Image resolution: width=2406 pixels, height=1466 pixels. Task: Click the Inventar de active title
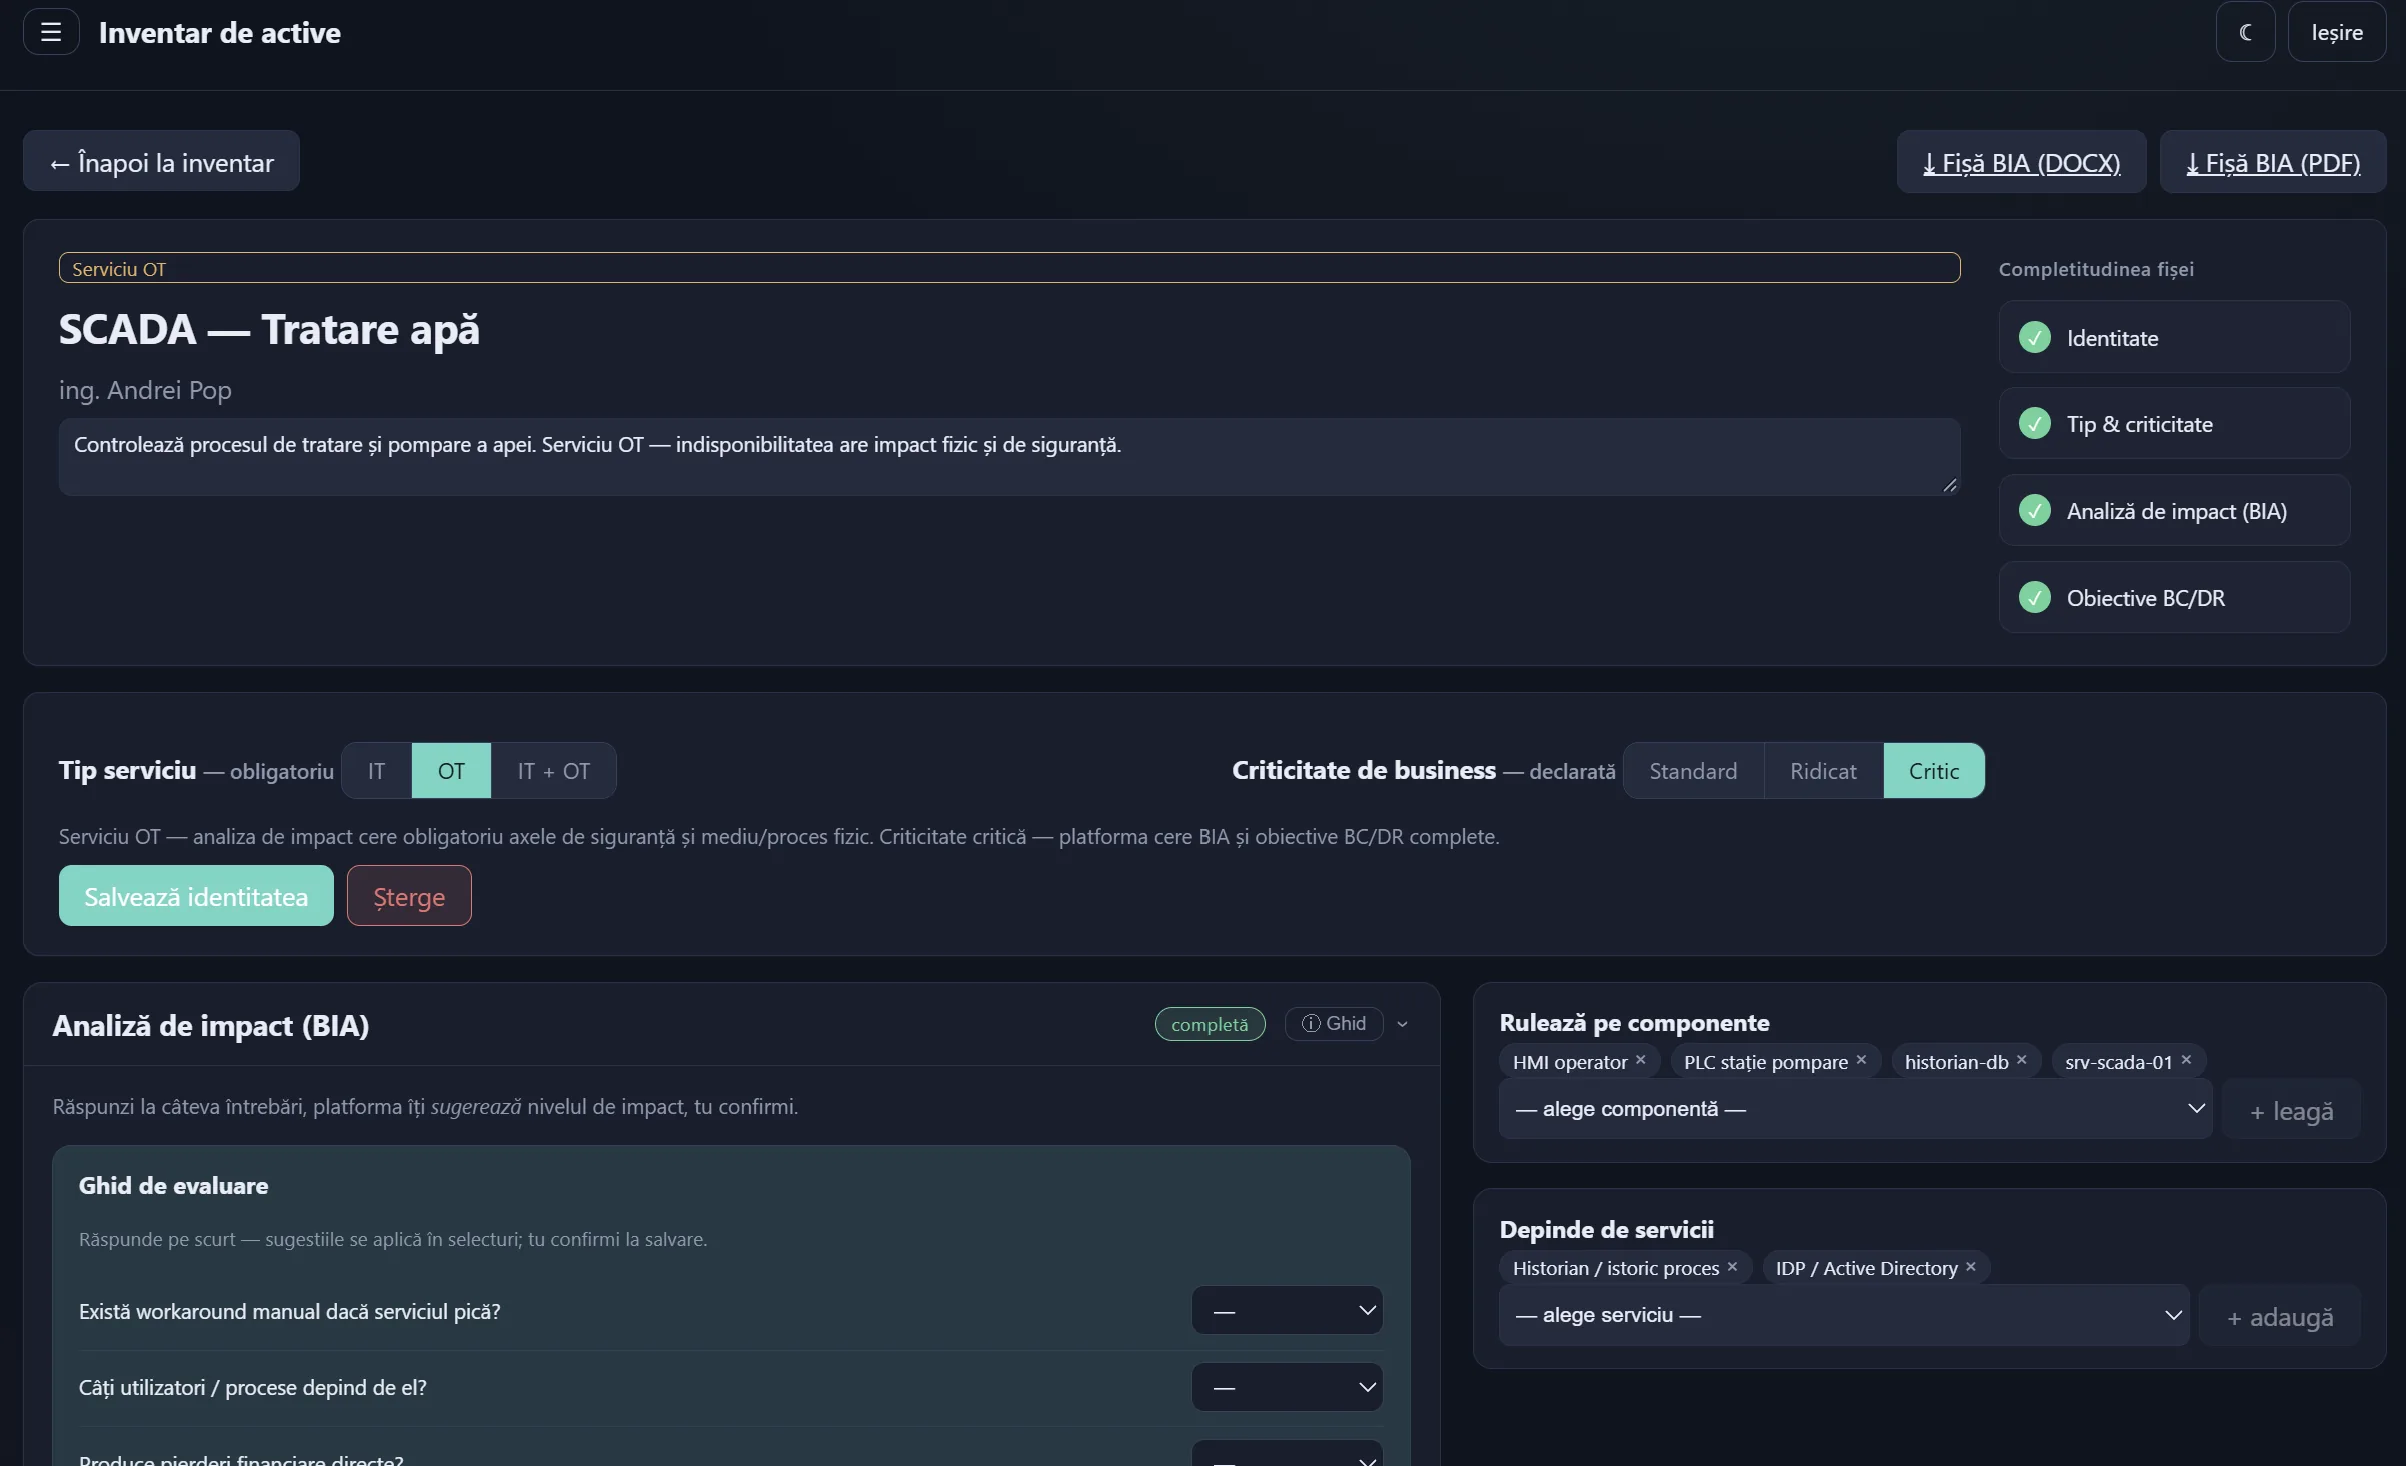point(220,32)
